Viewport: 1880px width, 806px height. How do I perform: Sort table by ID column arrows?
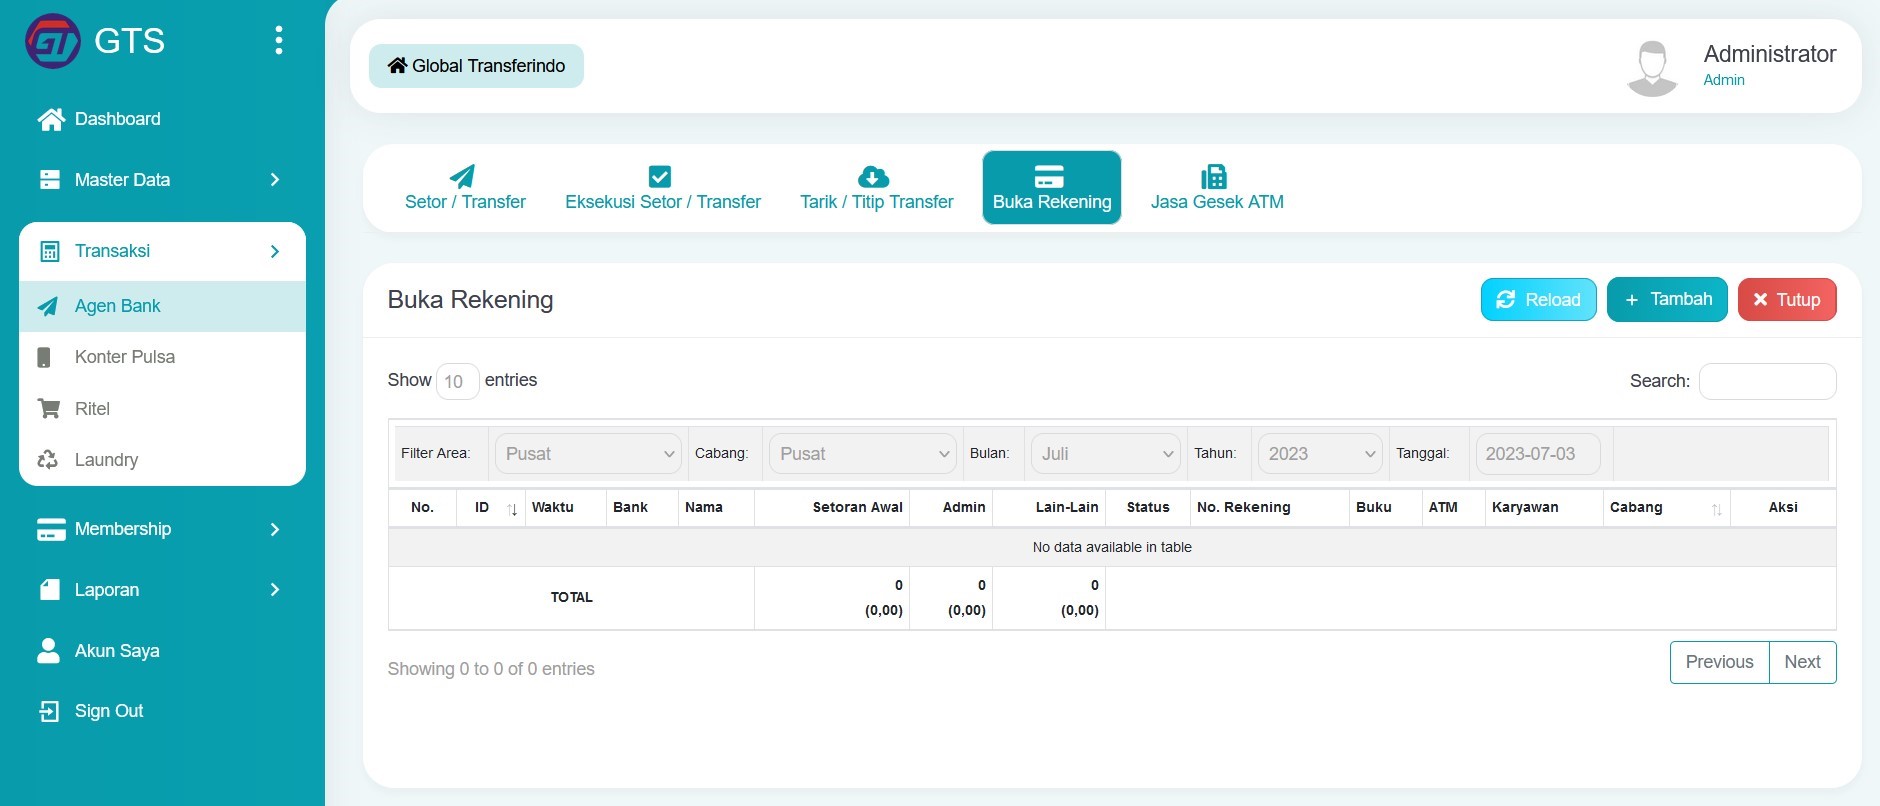coord(512,509)
